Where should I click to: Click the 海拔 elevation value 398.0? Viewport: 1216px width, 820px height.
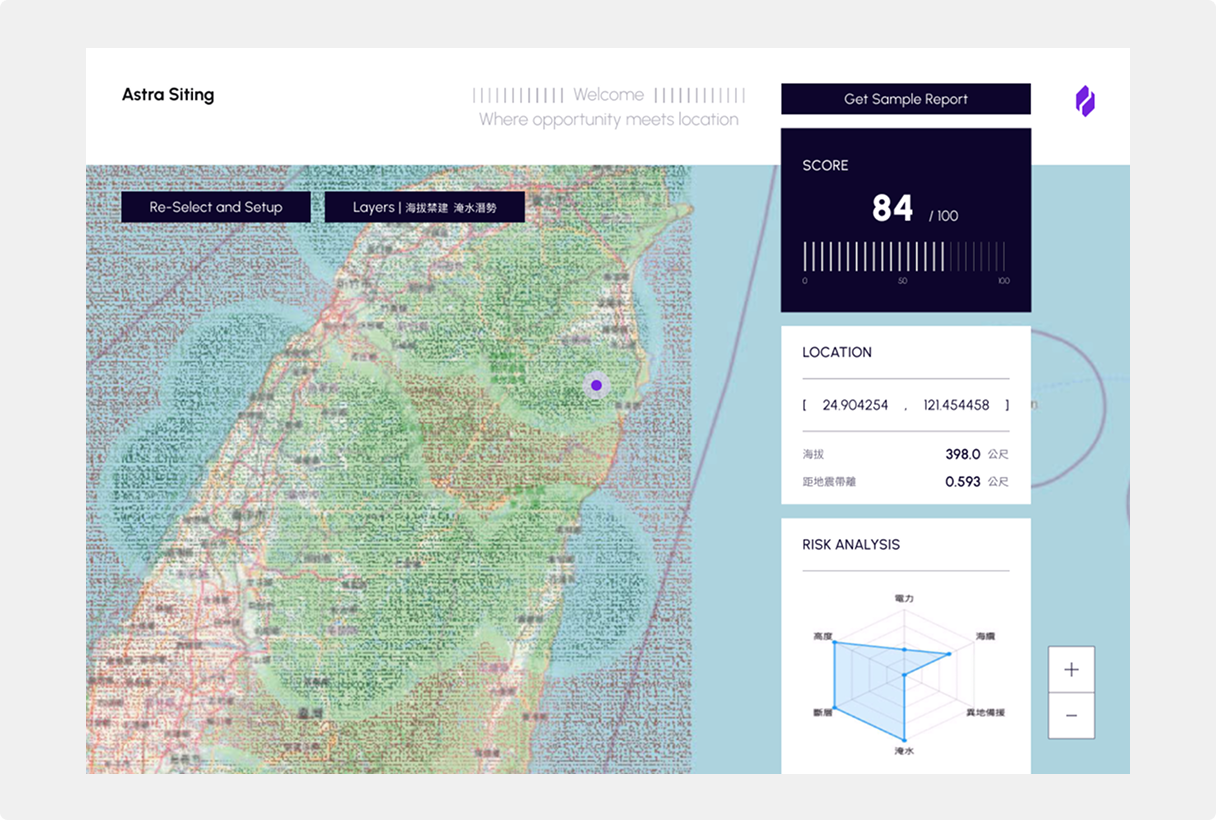tap(962, 454)
